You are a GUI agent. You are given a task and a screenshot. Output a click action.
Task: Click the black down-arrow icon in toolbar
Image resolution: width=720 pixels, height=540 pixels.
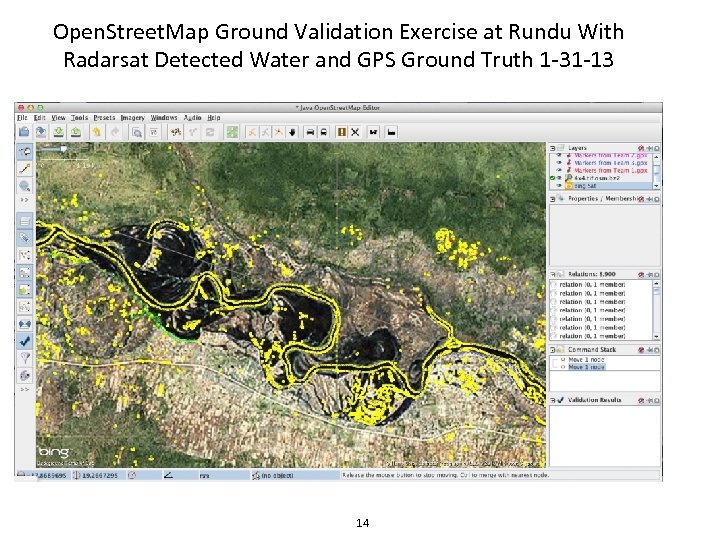[x=292, y=132]
